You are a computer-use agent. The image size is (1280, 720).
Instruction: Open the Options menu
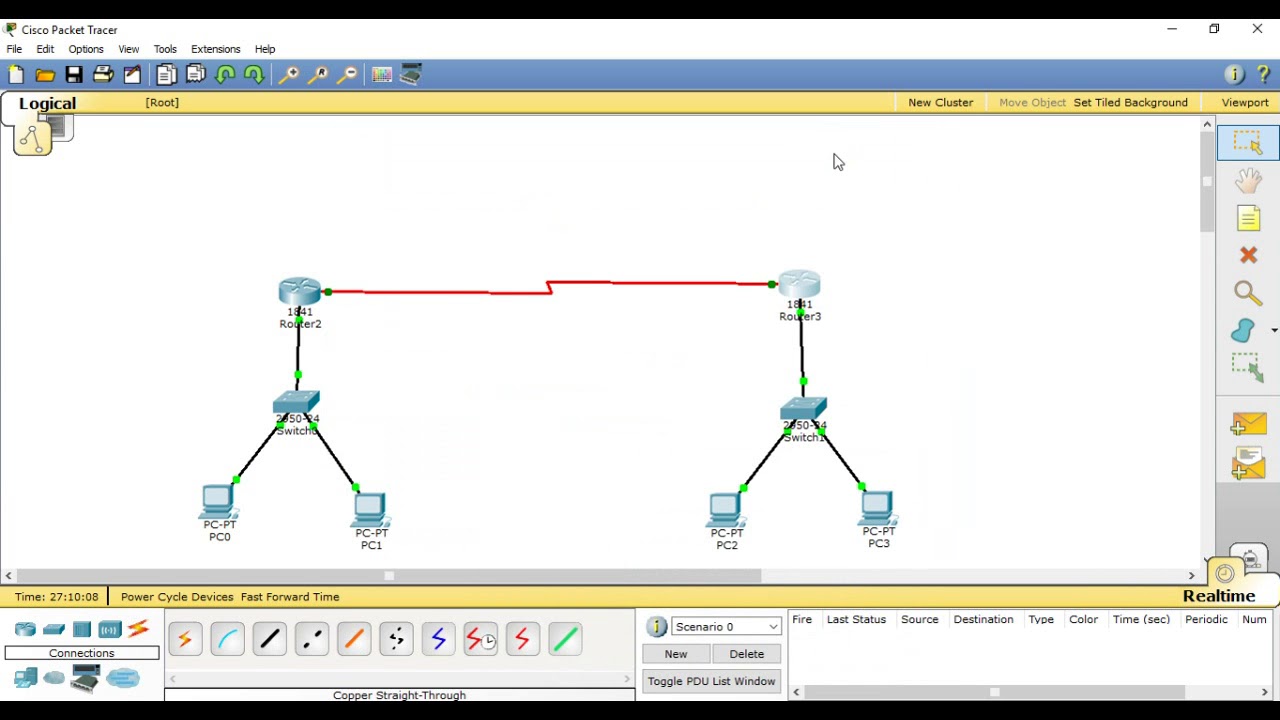(x=86, y=49)
